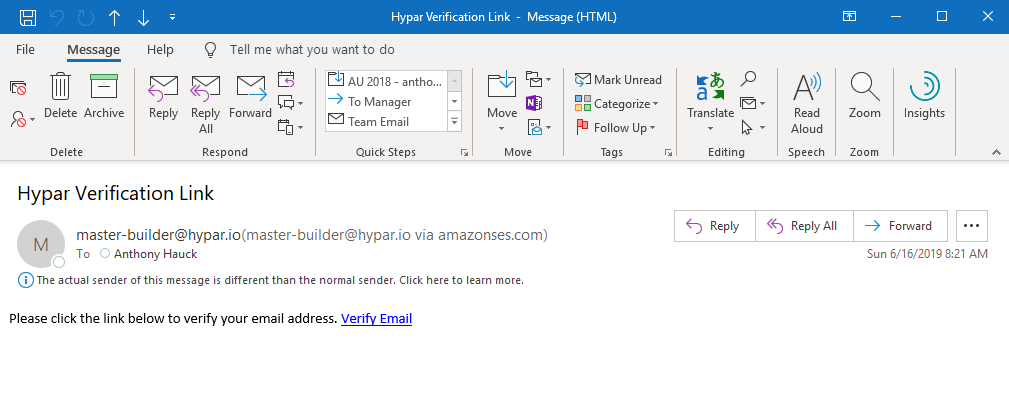Open the File menu
1009x409 pixels.
coord(25,50)
